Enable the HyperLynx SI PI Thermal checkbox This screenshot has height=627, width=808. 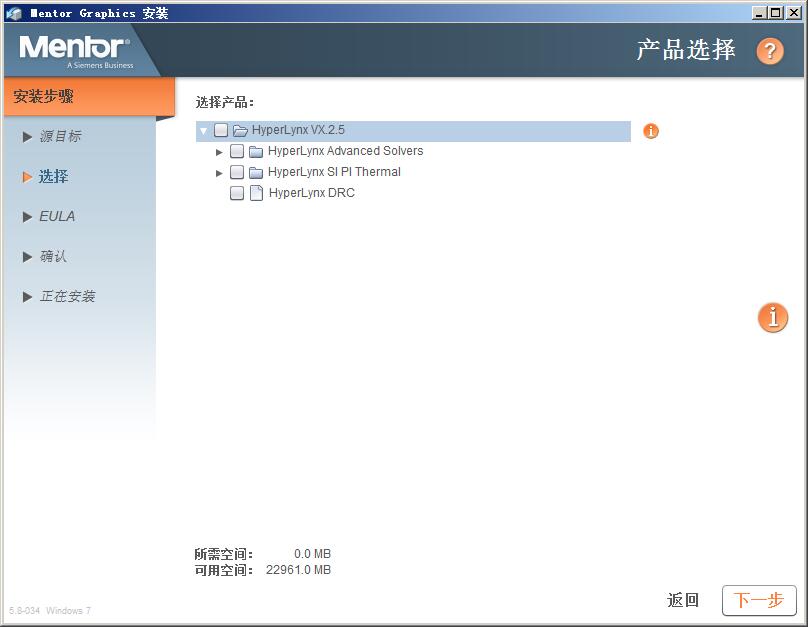(x=237, y=172)
